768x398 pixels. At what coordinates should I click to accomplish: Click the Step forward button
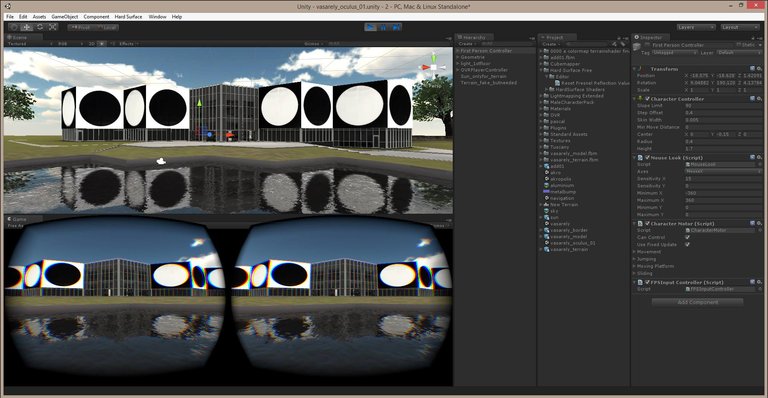pos(396,27)
